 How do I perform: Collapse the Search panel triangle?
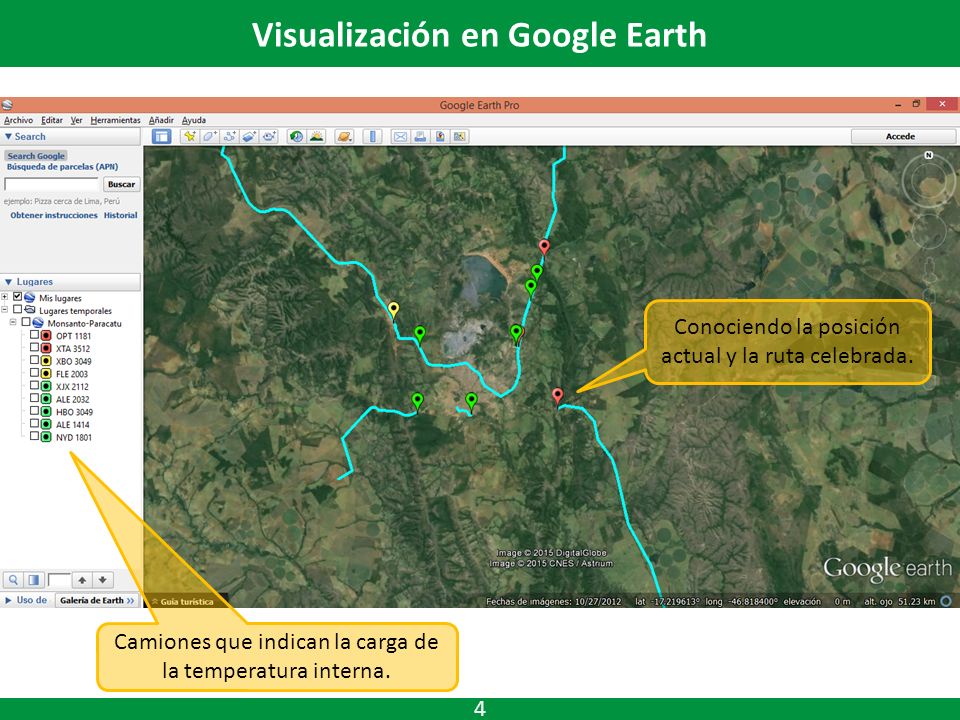click(x=8, y=137)
